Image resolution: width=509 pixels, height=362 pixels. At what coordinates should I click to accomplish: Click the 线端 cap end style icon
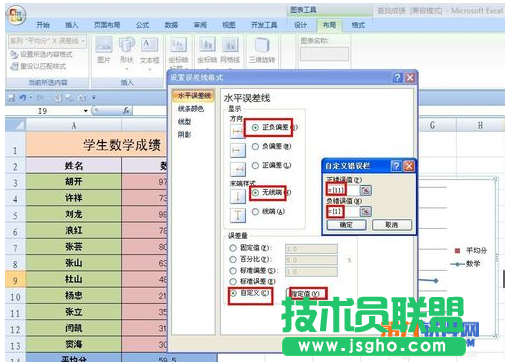coord(238,215)
